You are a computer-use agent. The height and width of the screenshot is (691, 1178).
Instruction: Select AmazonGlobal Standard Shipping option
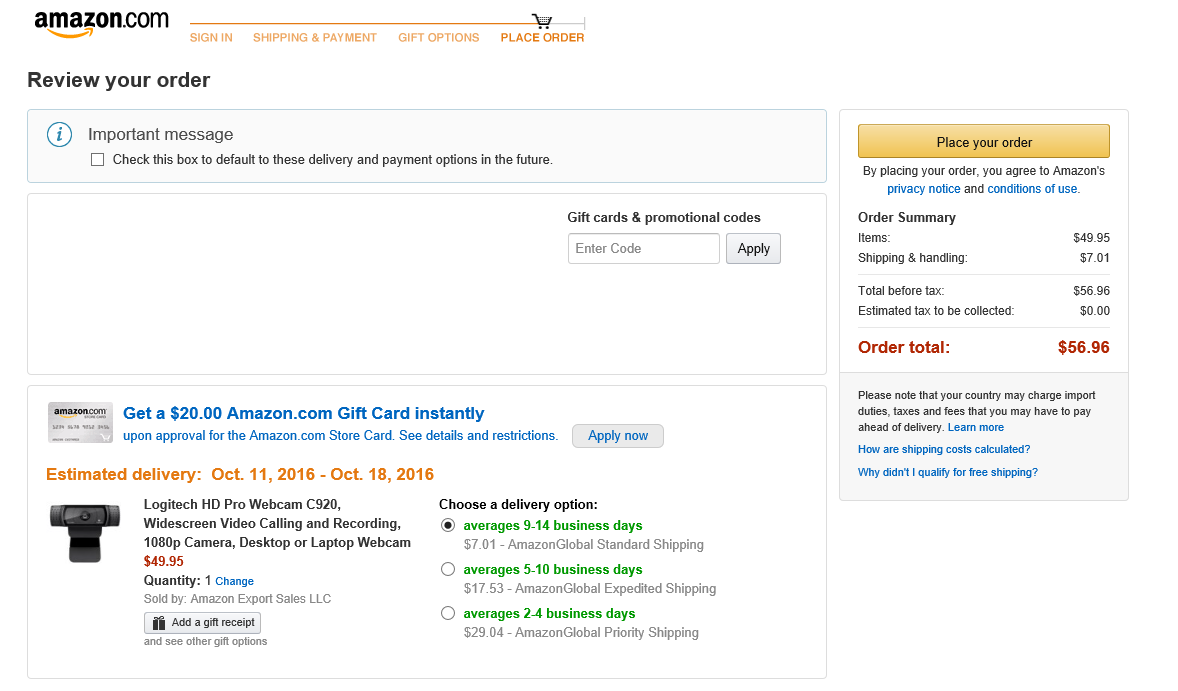pyautogui.click(x=448, y=526)
